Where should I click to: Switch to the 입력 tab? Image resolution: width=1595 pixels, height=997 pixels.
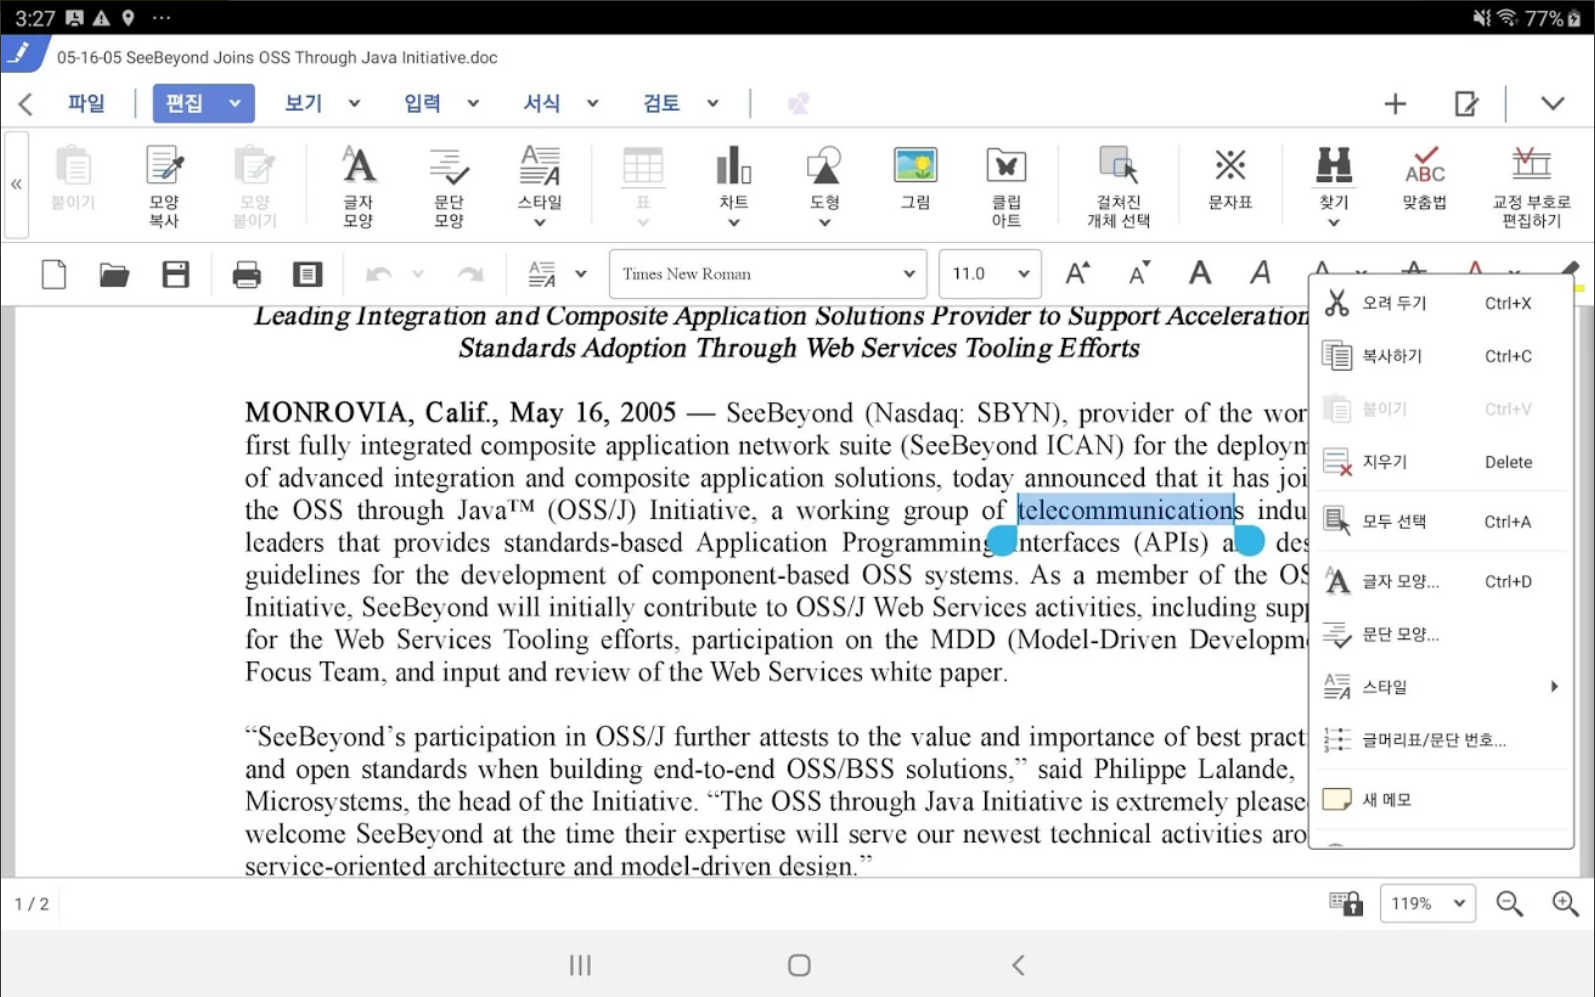423,103
